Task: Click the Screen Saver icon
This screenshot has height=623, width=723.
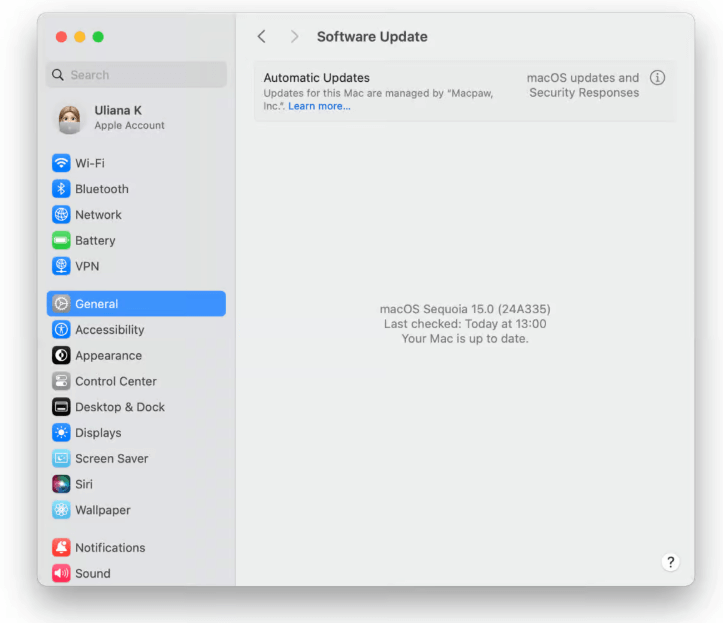Action: coord(61,458)
